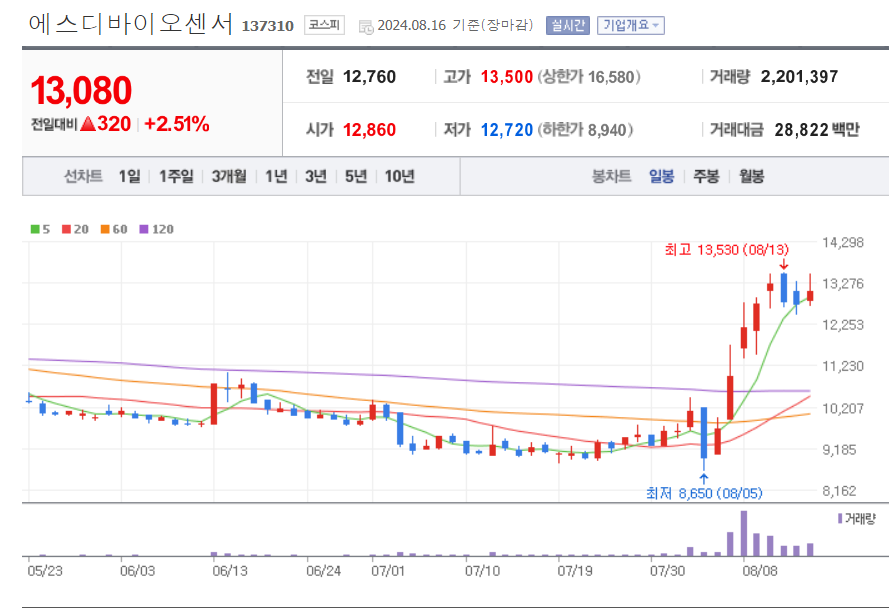Toggle the 일봉 daily candle mode

click(x=663, y=175)
